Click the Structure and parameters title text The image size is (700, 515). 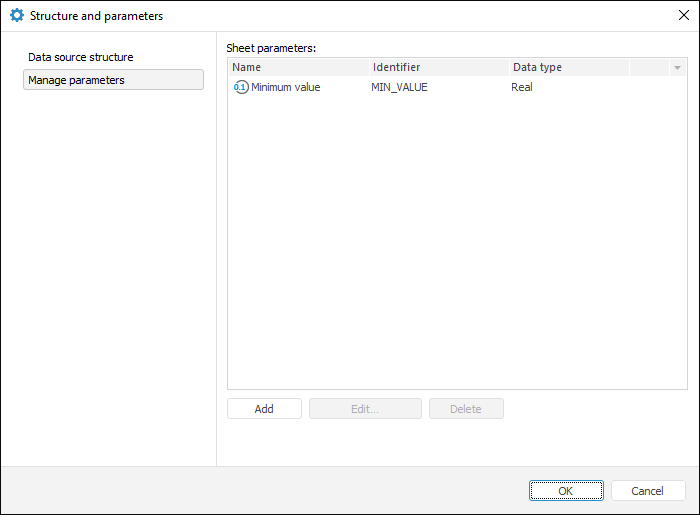pyautogui.click(x=96, y=16)
